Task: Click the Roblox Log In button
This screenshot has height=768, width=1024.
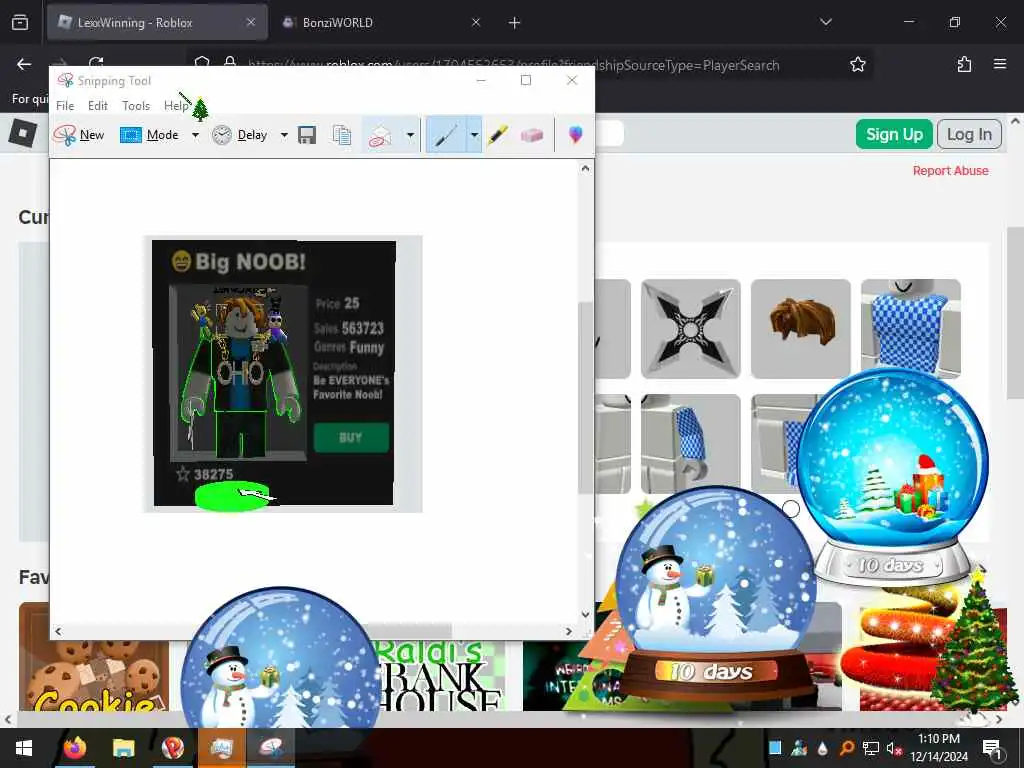Action: pyautogui.click(x=969, y=134)
